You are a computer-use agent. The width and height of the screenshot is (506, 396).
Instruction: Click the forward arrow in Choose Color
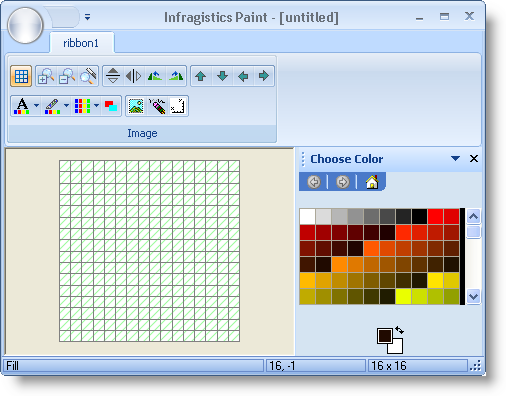342,182
